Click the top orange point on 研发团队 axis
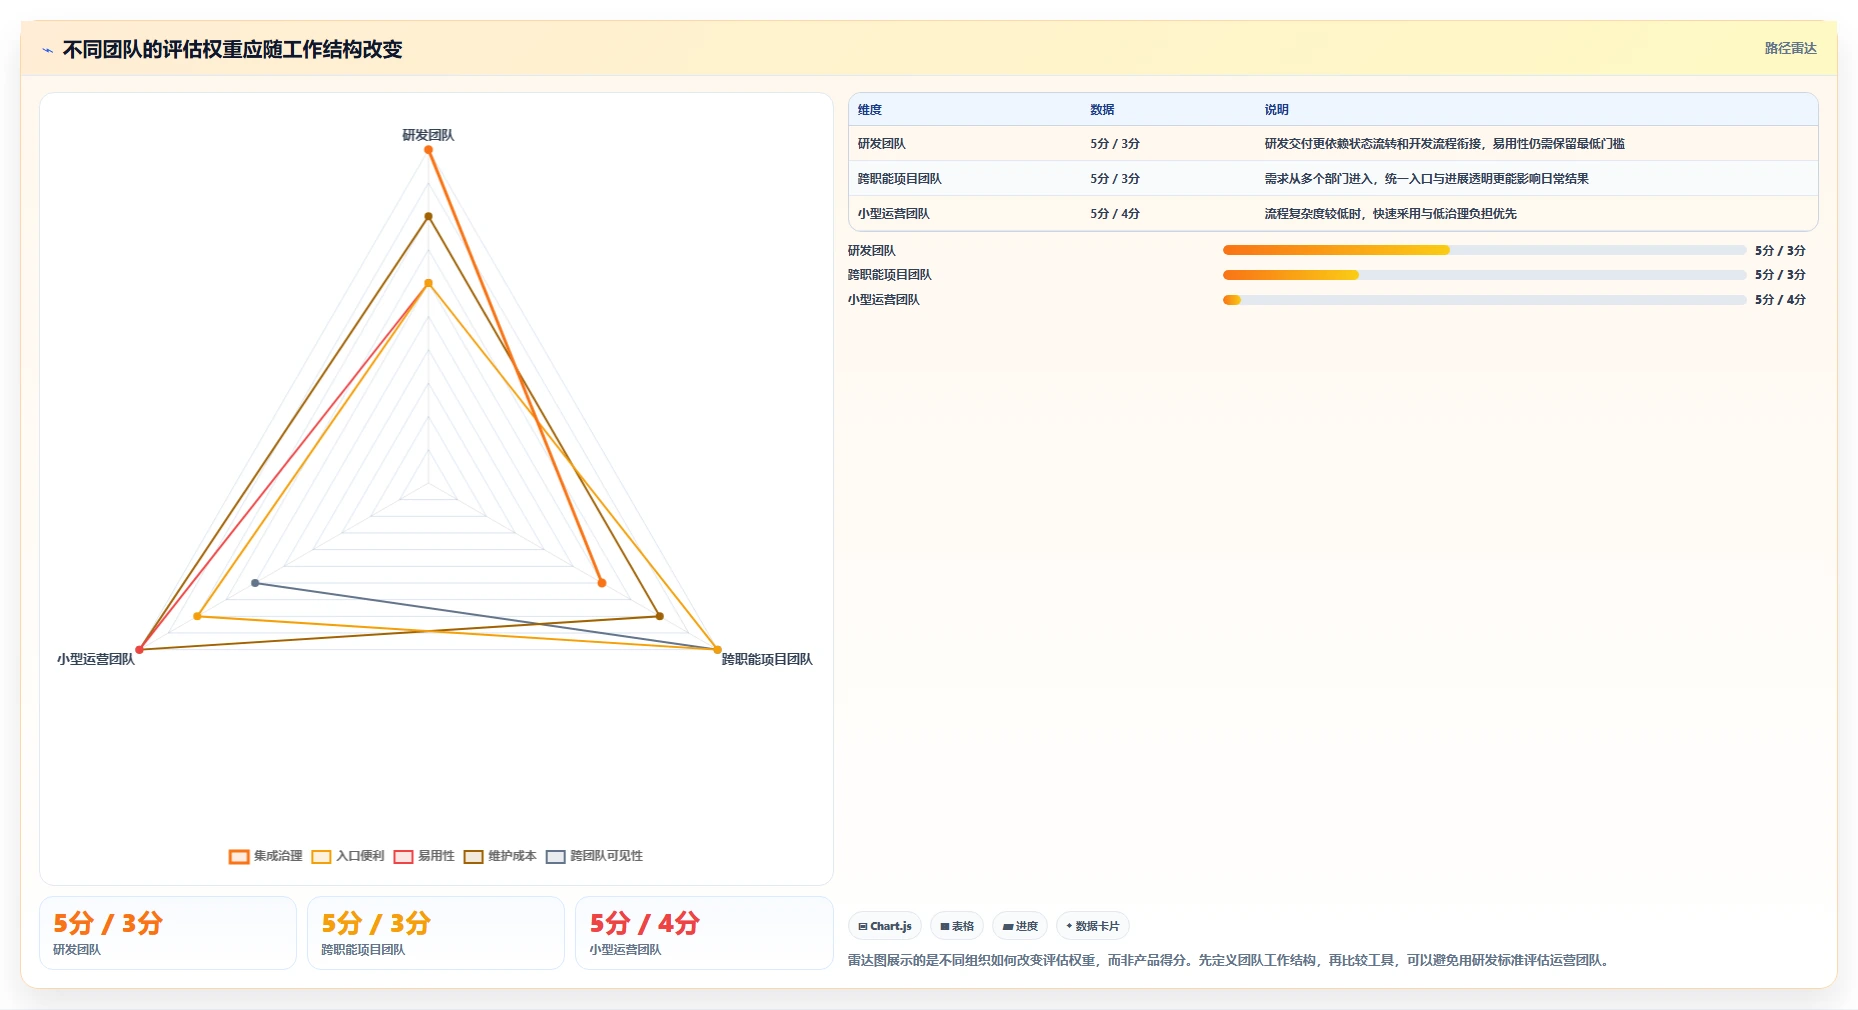Viewport: 1858px width, 1010px height. click(x=428, y=150)
